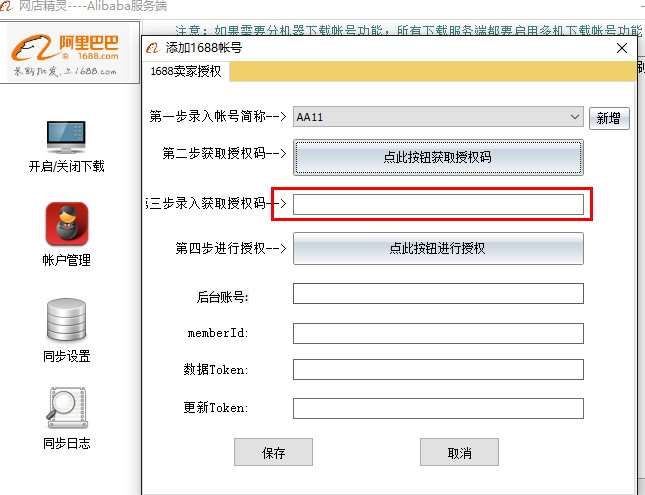Click the 第一步录入帐号简称 label
645x495 pixels.
click(218, 116)
